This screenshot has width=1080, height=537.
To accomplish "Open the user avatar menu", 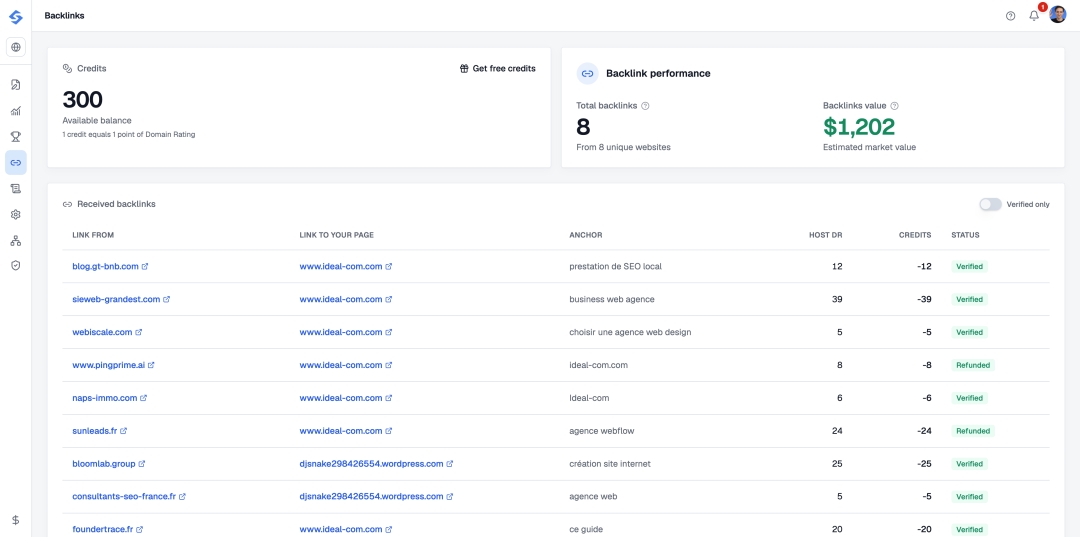I will click(1057, 14).
